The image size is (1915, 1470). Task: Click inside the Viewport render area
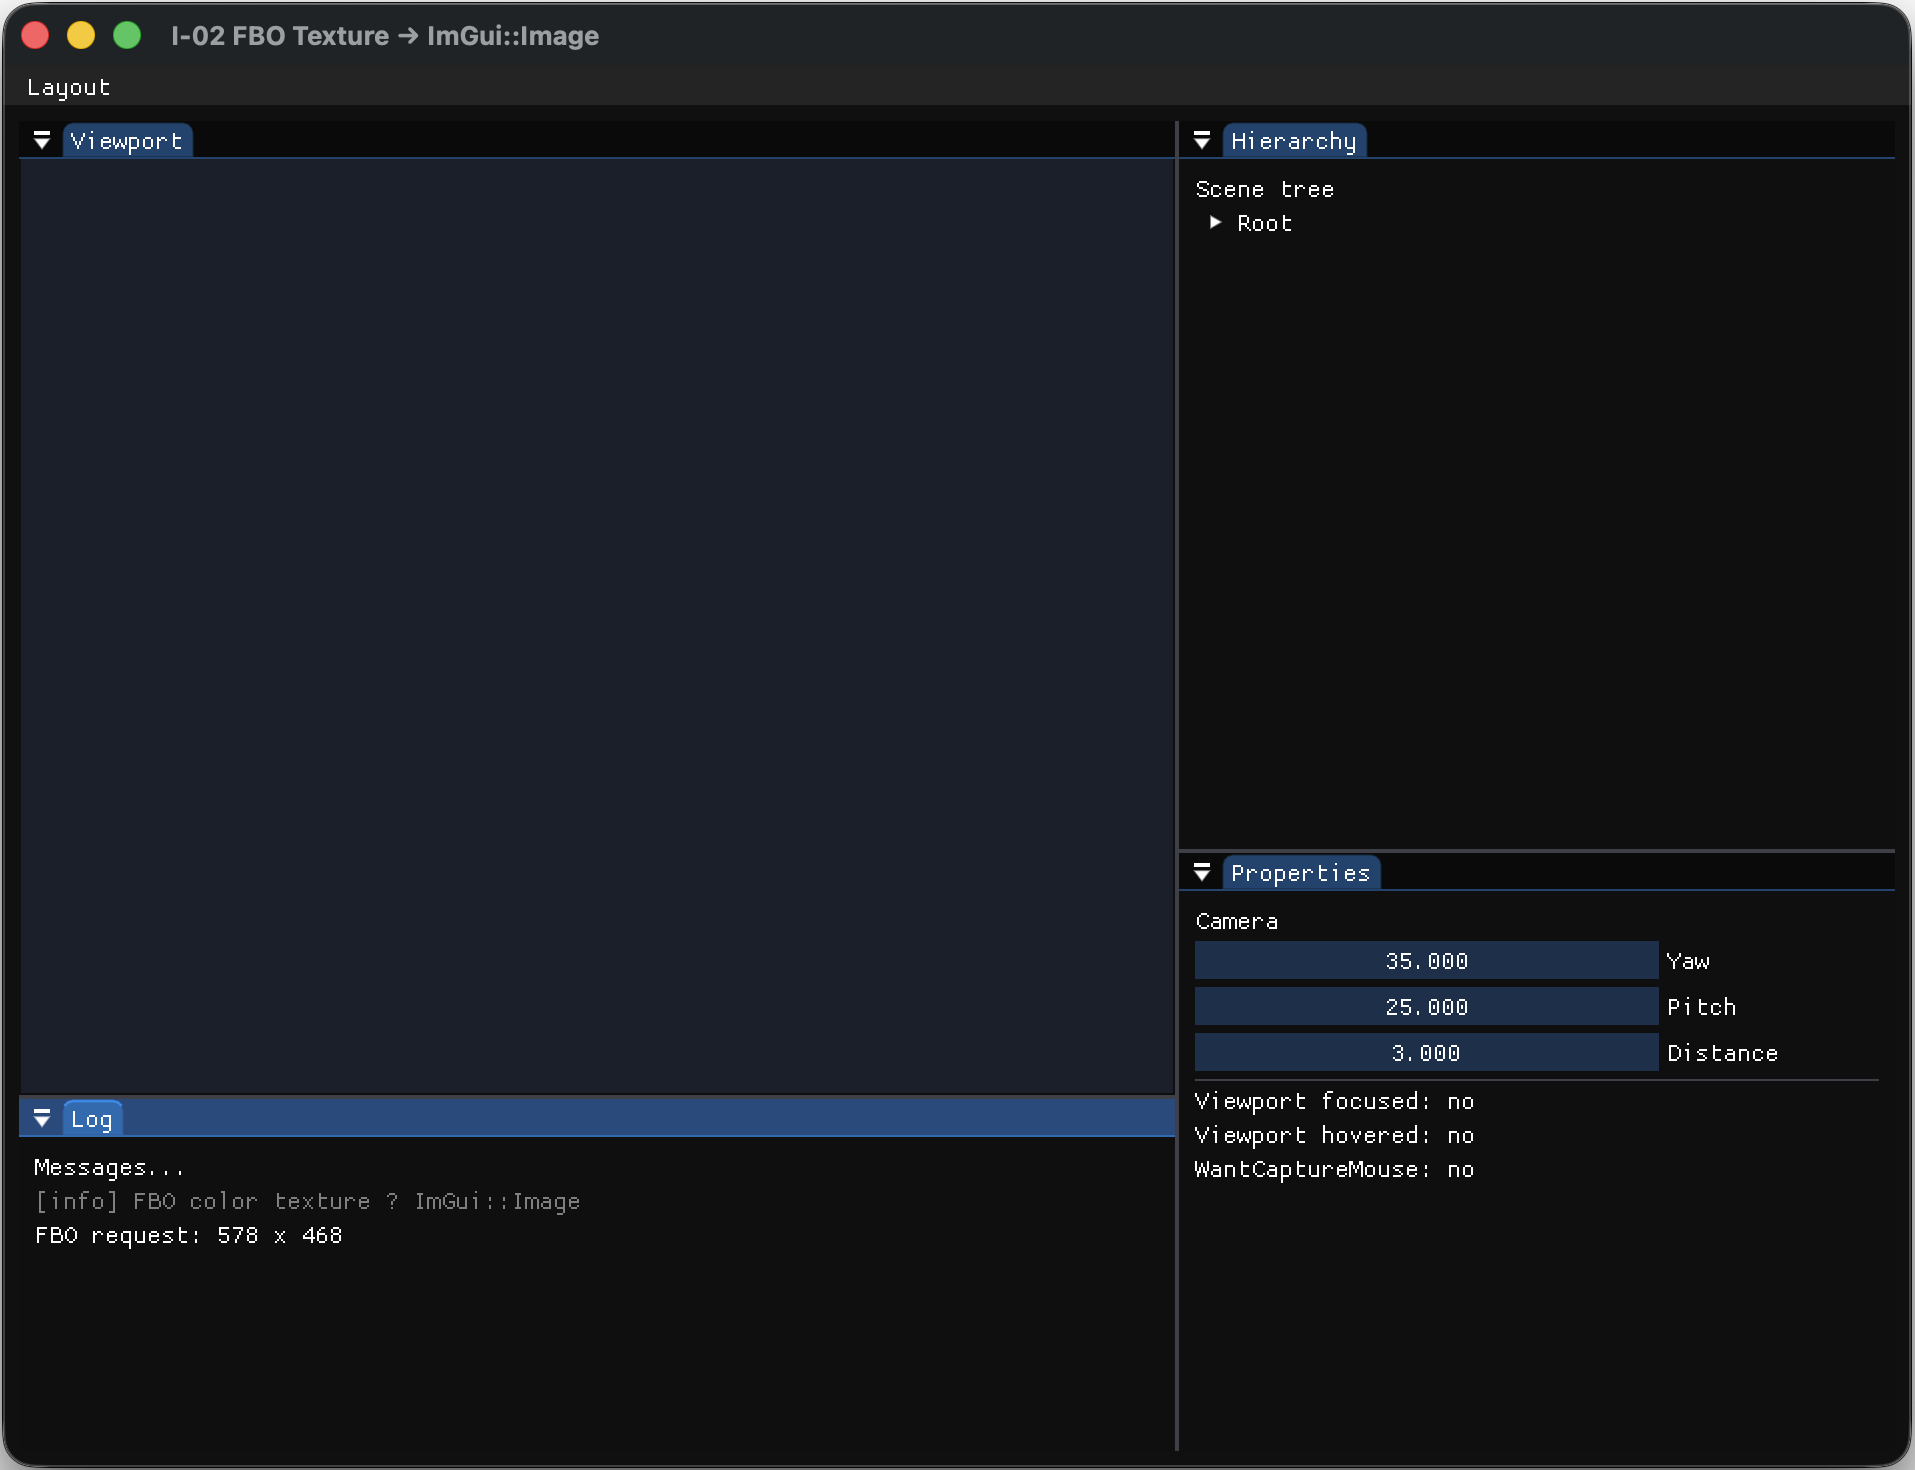tap(597, 625)
